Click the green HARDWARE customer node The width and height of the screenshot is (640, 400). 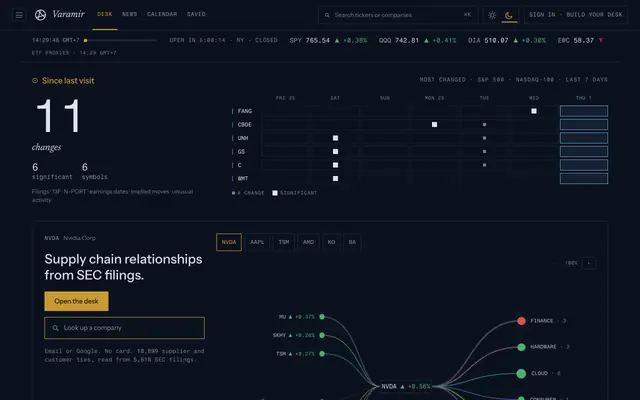pos(521,347)
